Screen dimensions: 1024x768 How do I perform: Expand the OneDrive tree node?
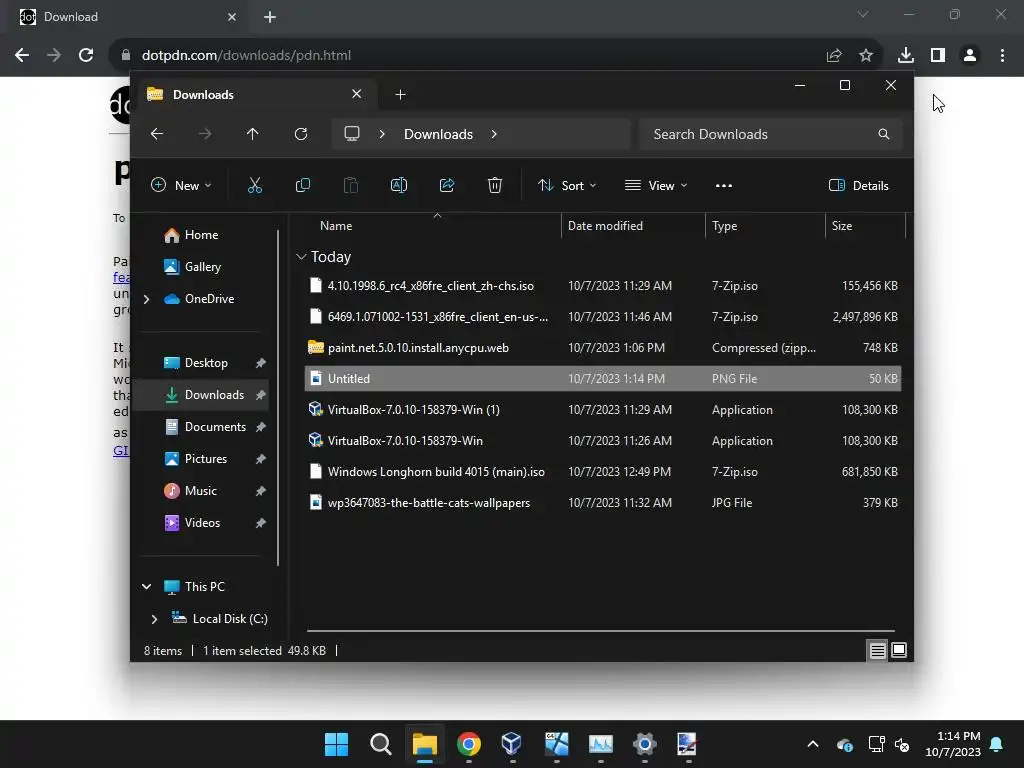[146, 299]
